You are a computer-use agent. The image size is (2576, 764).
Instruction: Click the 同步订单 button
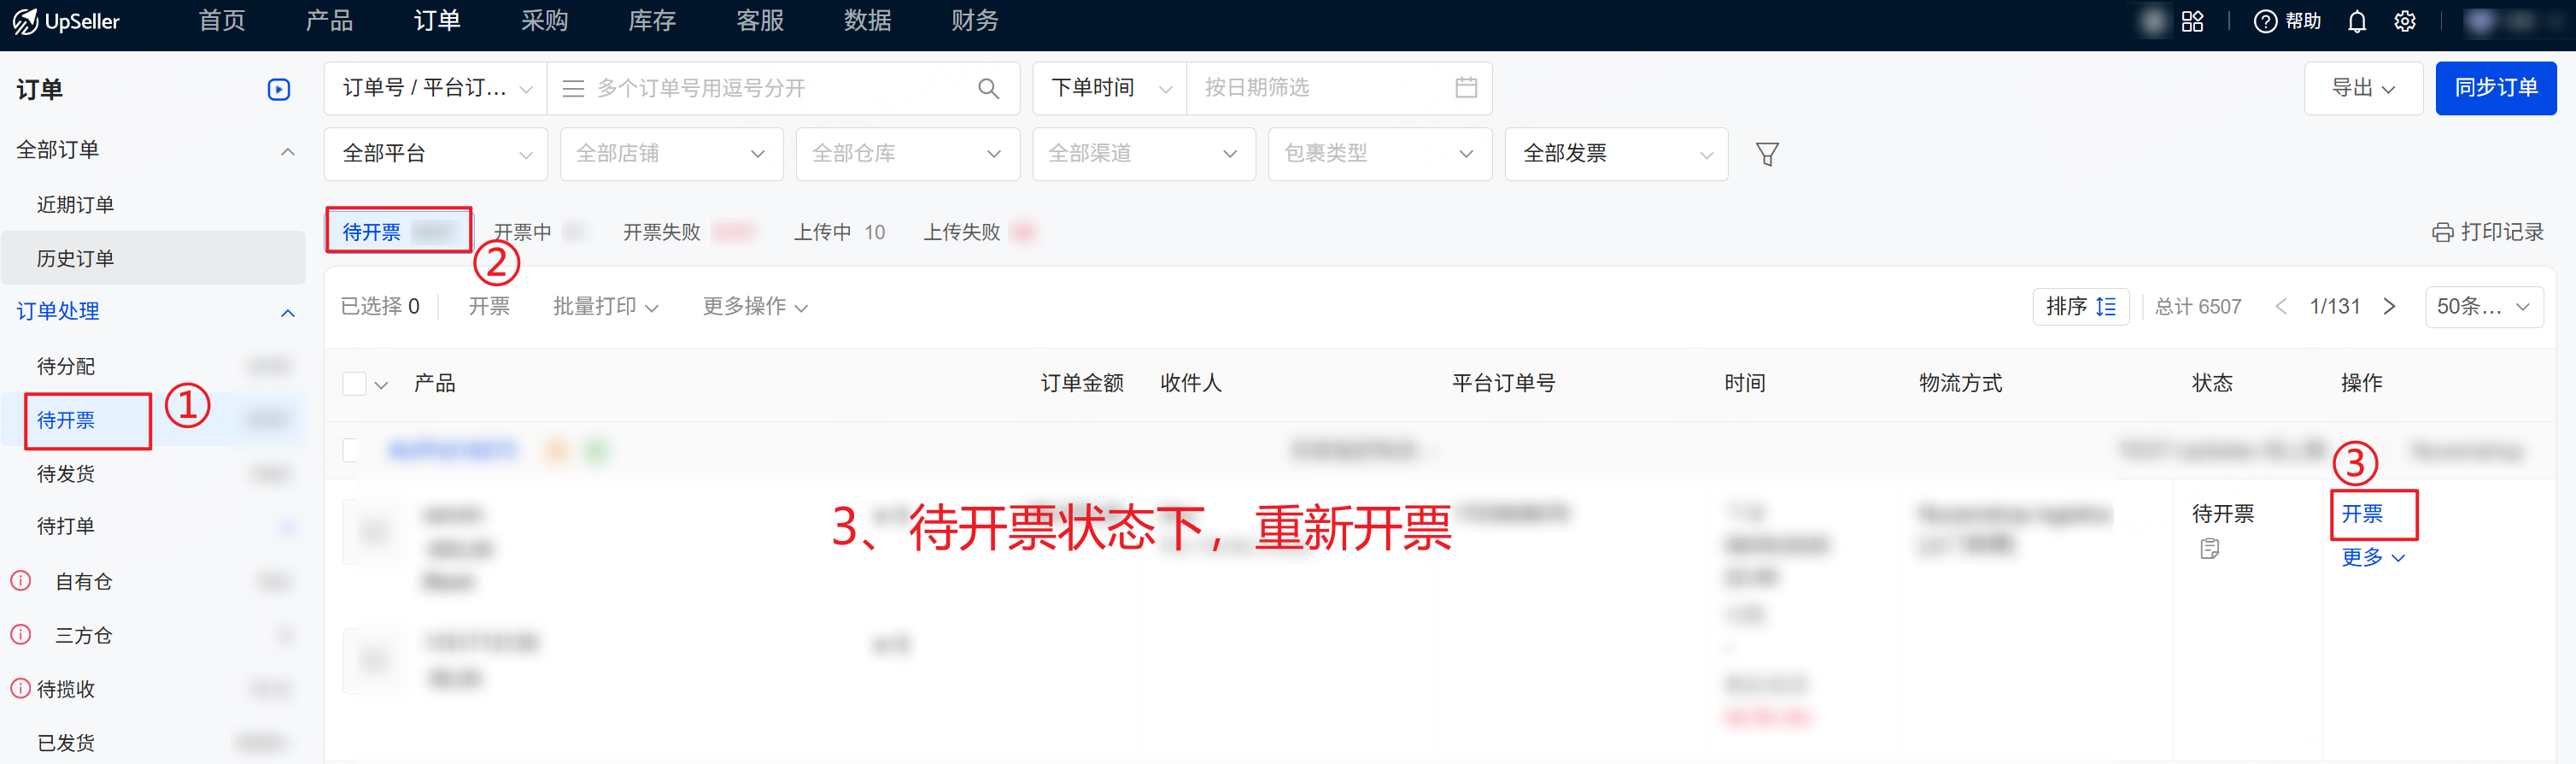point(2495,88)
